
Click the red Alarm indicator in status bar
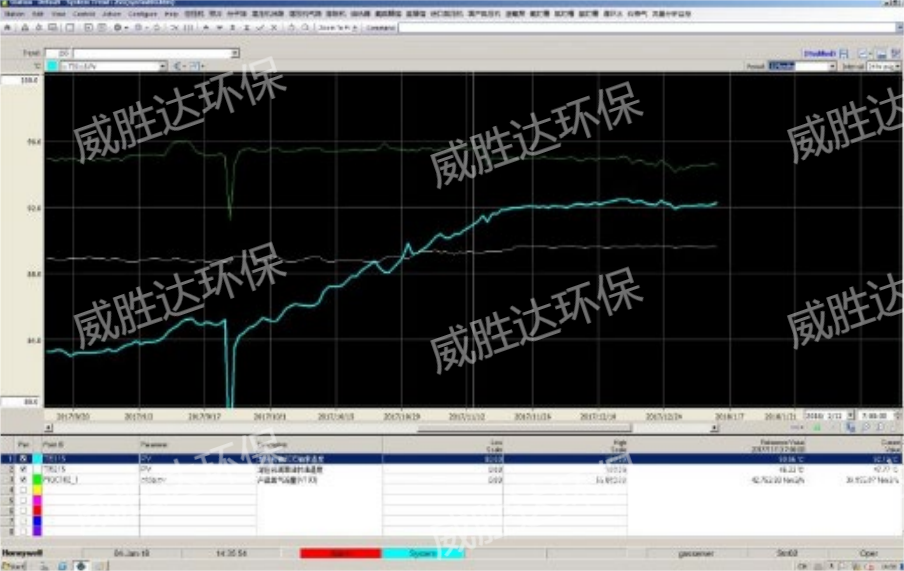340,552
